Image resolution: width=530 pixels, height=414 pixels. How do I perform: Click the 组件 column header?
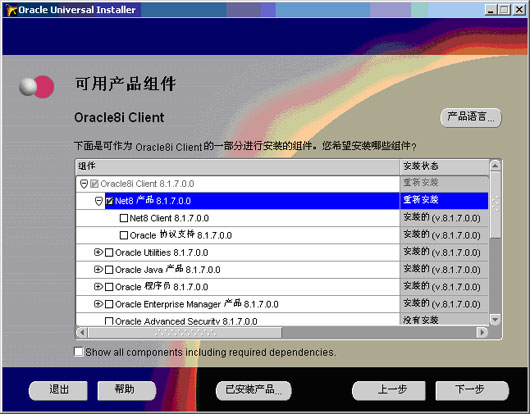(x=238, y=167)
